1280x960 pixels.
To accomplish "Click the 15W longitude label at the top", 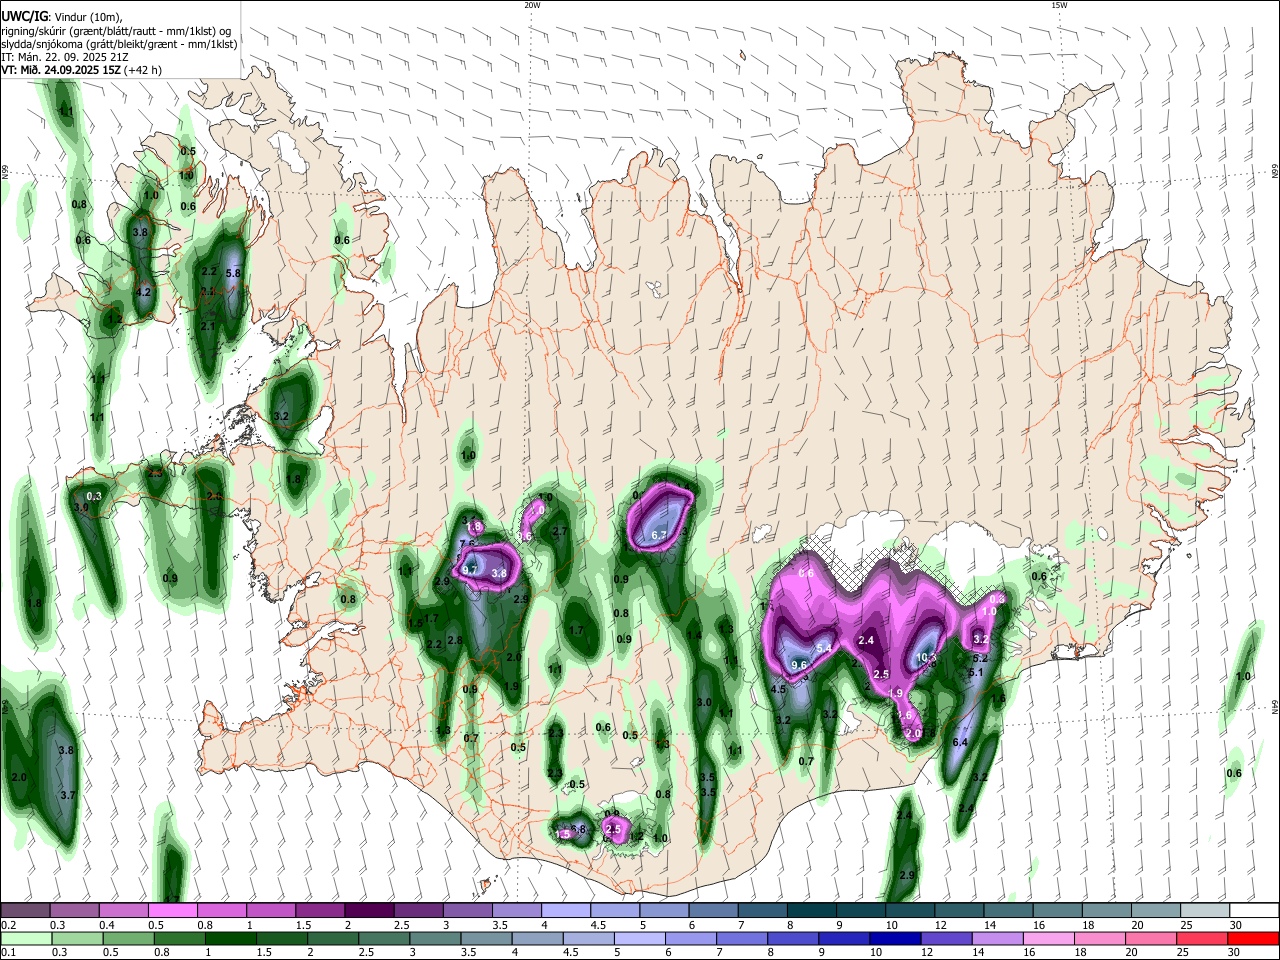I will pyautogui.click(x=1059, y=5).
